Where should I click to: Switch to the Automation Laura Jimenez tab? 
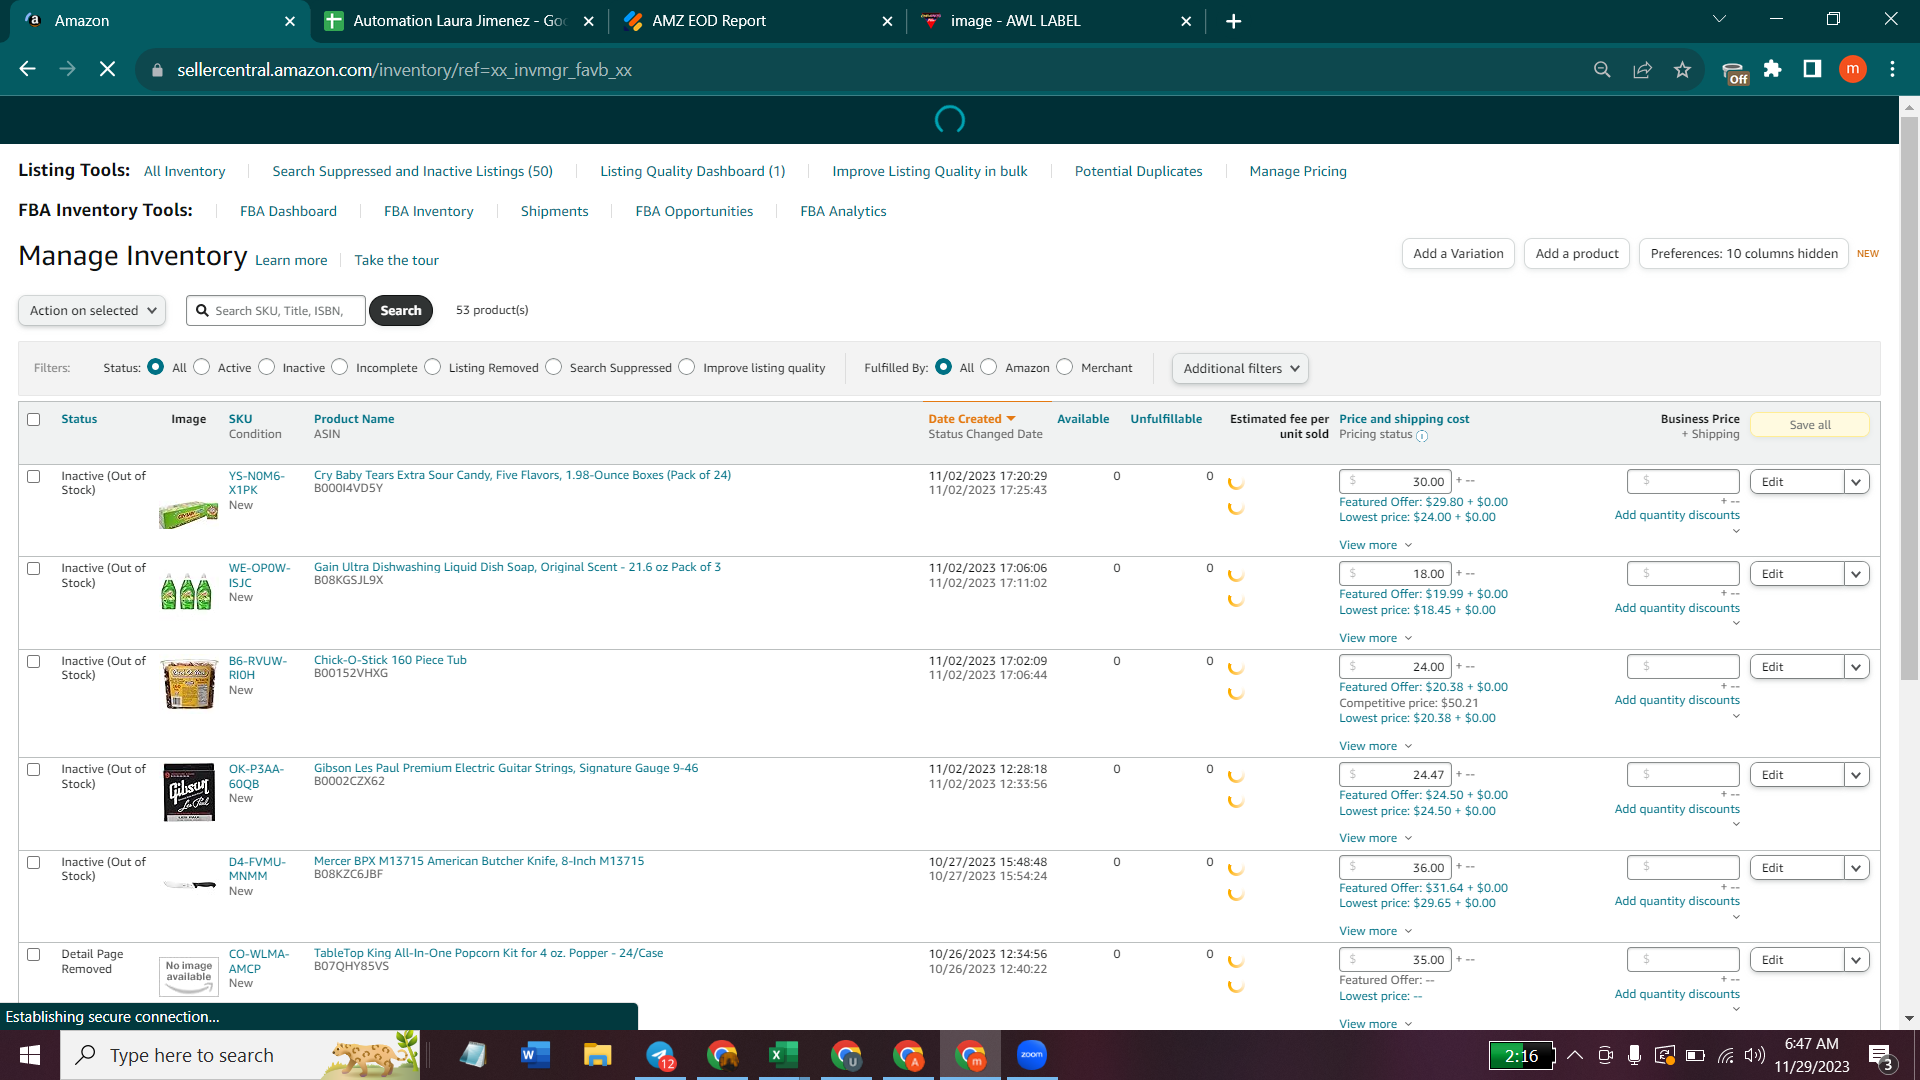[459, 21]
